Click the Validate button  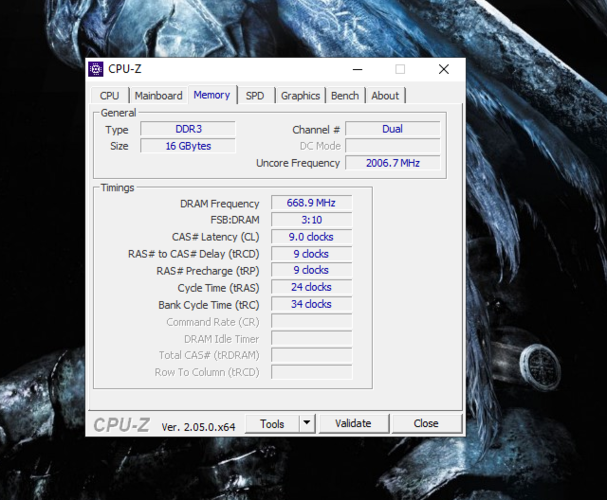353,423
